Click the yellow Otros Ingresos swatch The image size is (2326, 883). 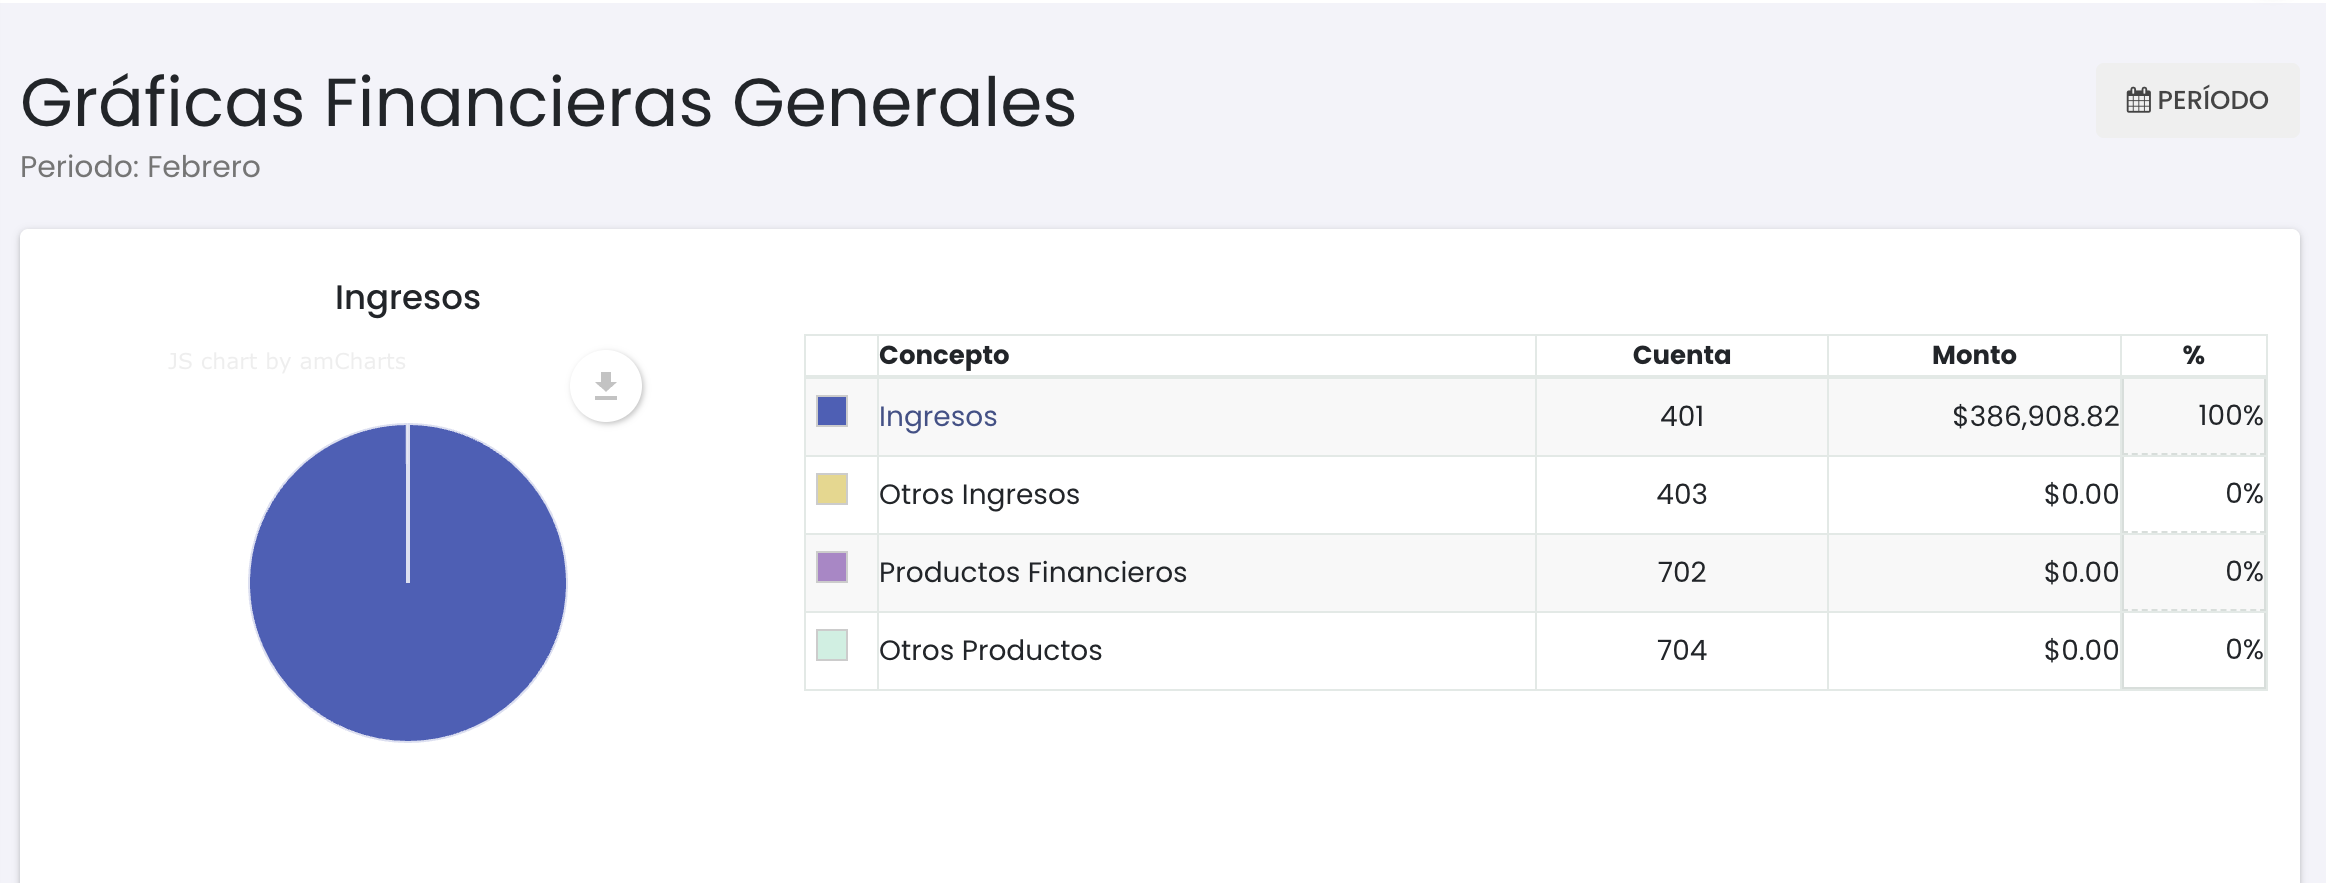pyautogui.click(x=832, y=489)
